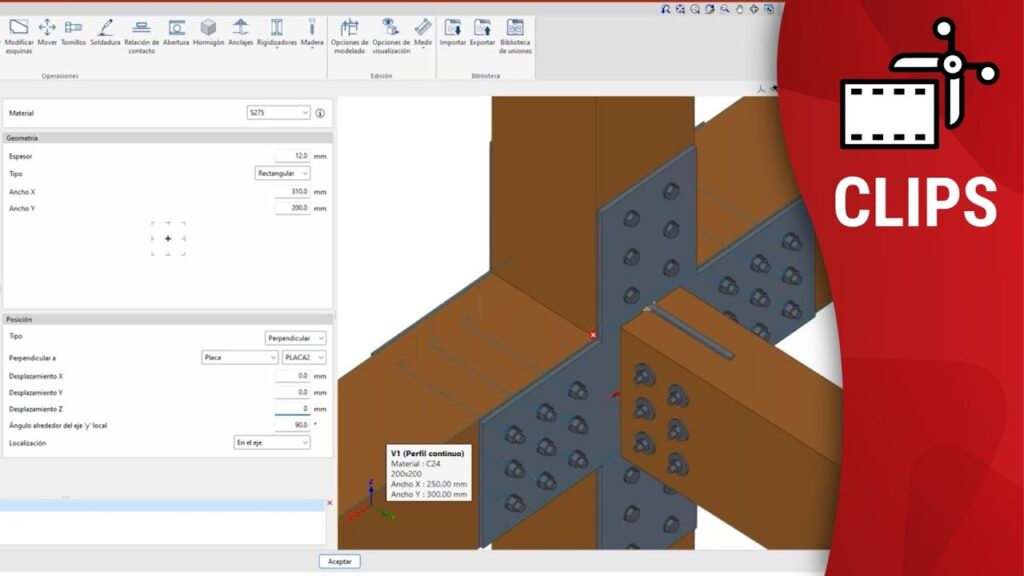
Task: Click the Anclajes anchors tool
Action: click(x=240, y=31)
